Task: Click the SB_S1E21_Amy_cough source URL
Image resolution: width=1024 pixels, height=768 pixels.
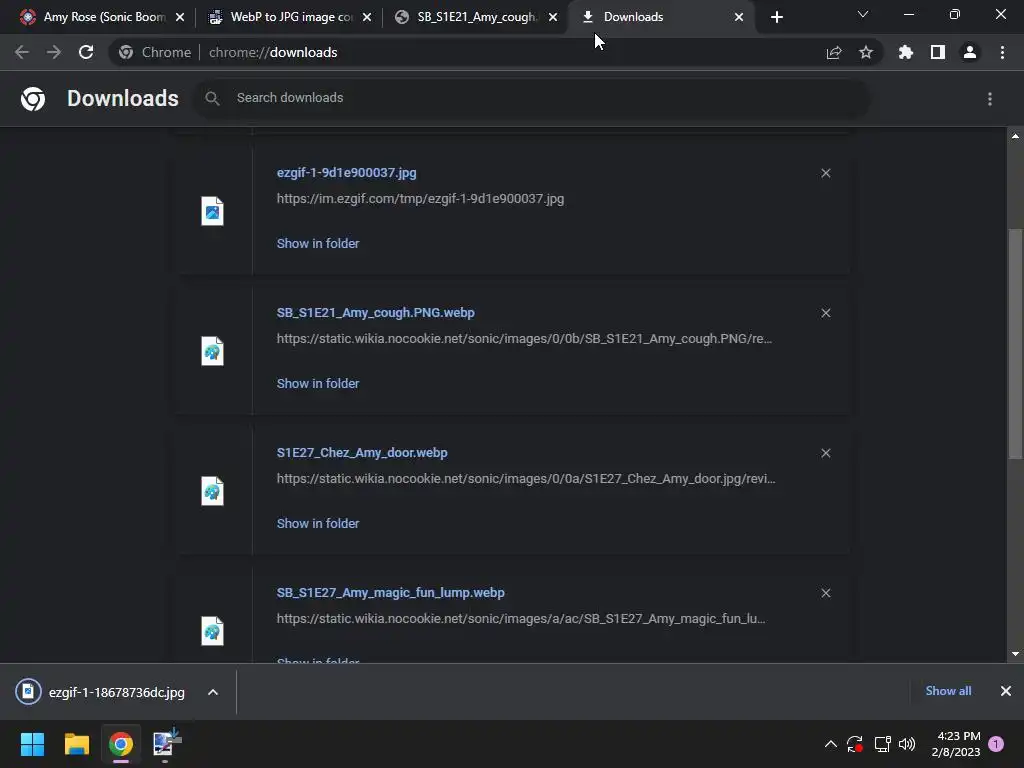Action: 524,338
